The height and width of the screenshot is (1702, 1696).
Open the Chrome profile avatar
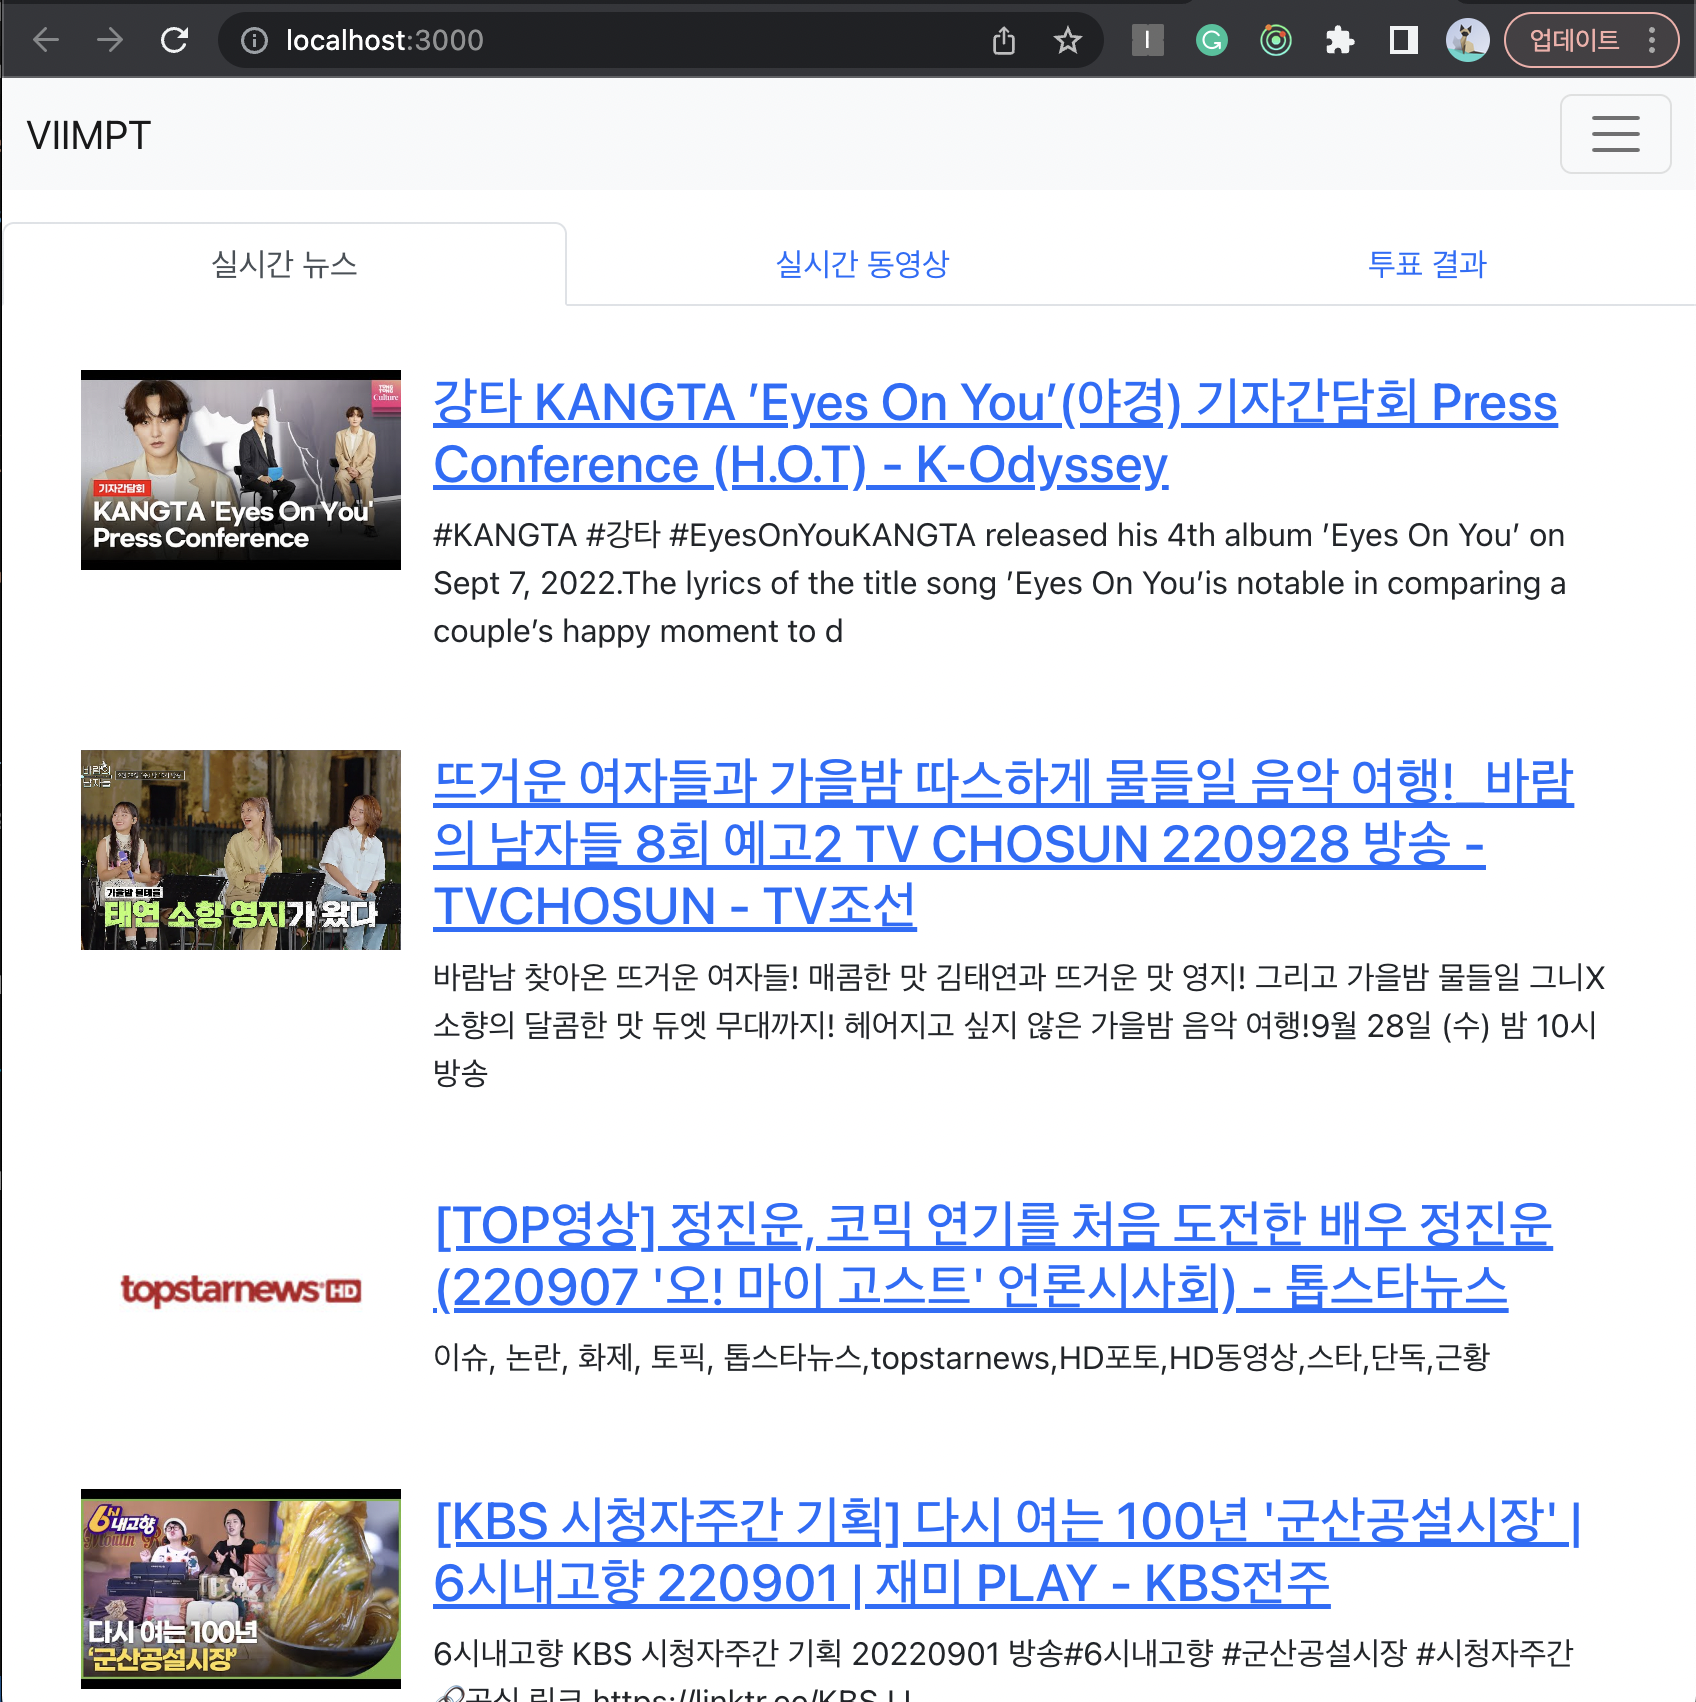click(x=1468, y=40)
